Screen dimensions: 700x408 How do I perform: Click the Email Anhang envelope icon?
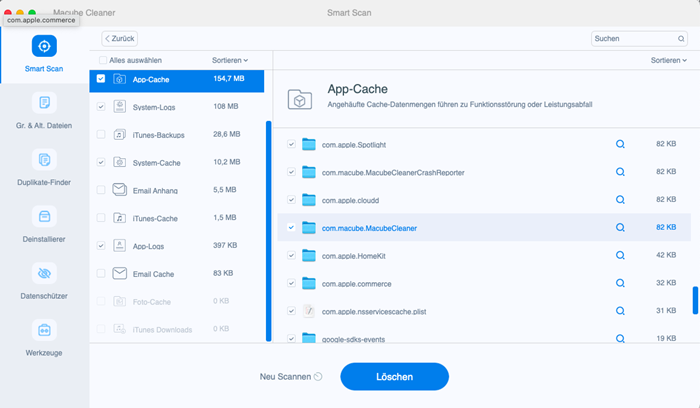point(119,190)
